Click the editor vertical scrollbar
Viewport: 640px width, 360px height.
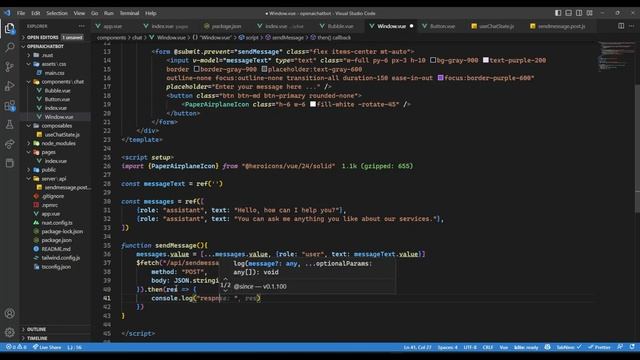[x=637, y=149]
